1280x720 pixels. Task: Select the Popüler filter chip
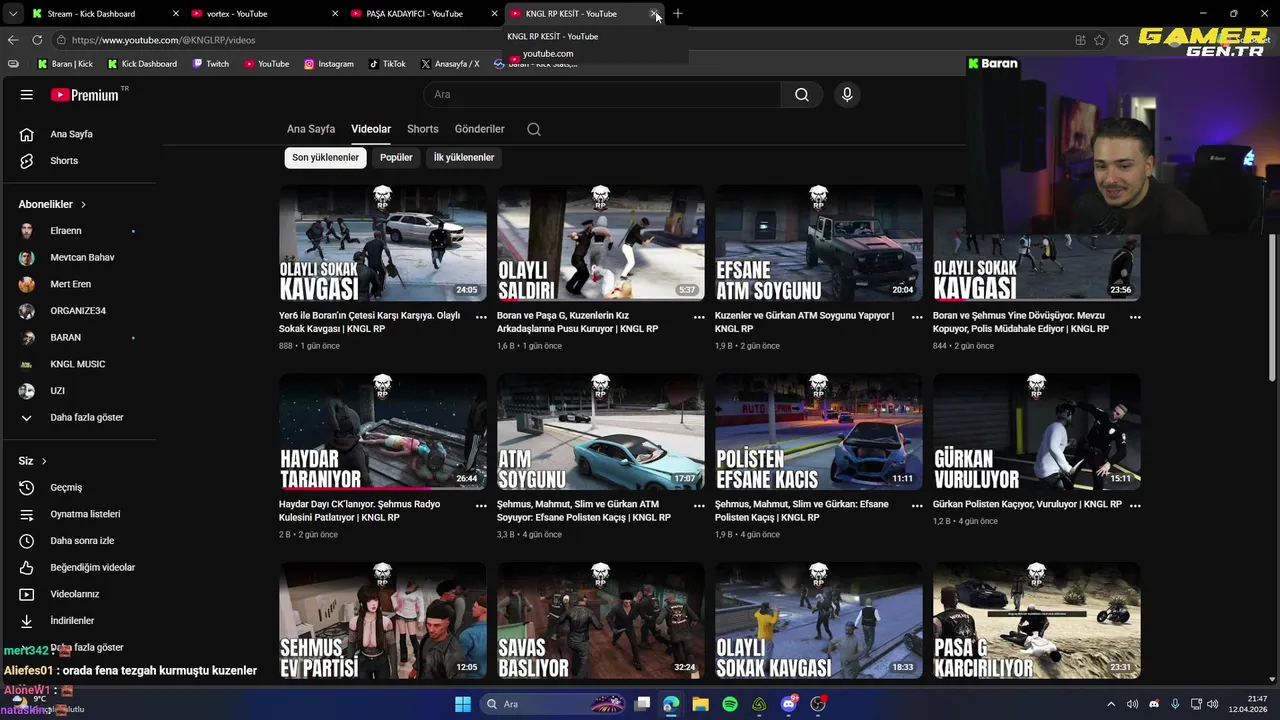(x=396, y=158)
